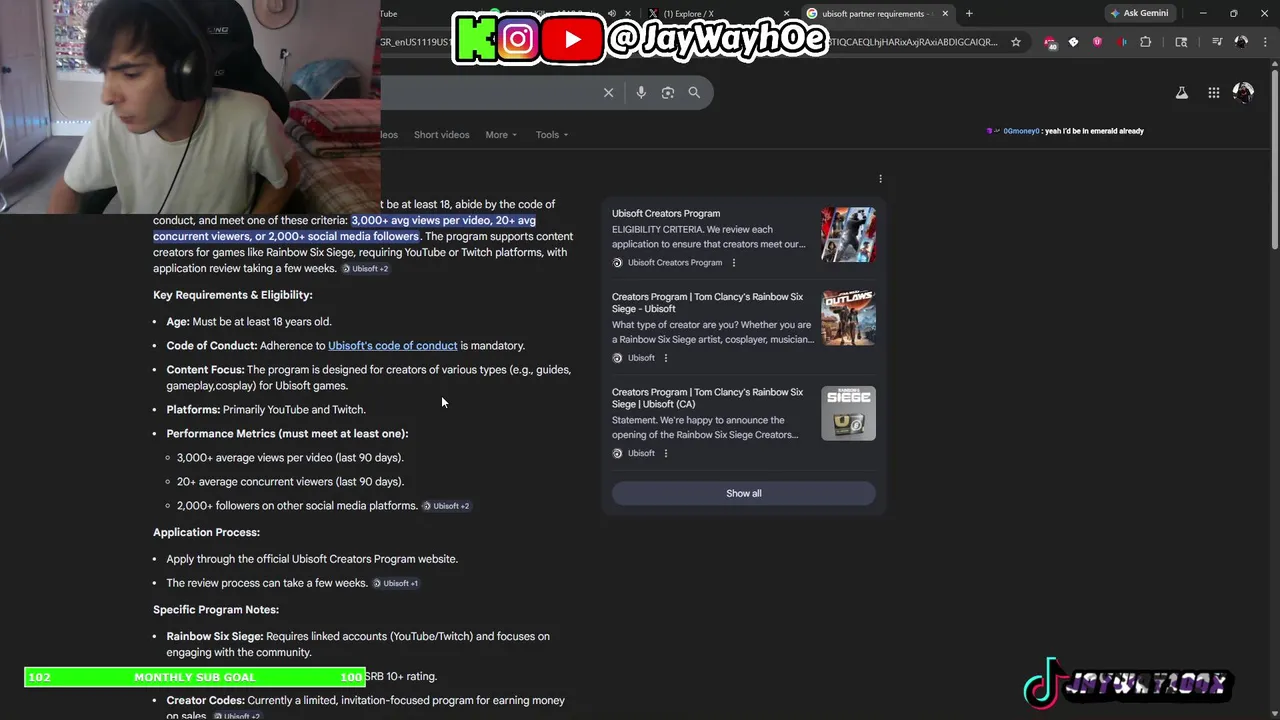Open Chrome profile avatar in toolbar

(x=1241, y=42)
